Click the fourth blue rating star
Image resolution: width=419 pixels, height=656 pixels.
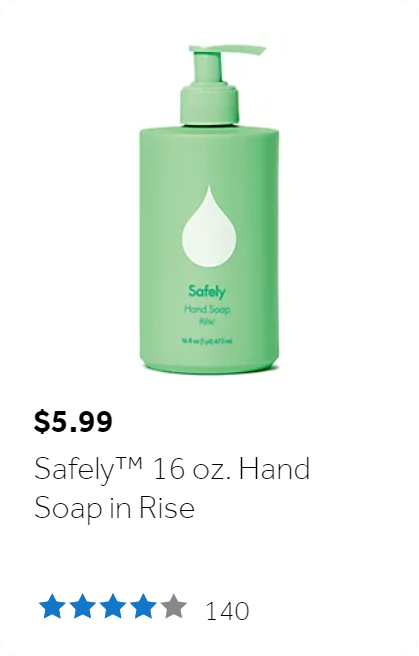point(143,605)
